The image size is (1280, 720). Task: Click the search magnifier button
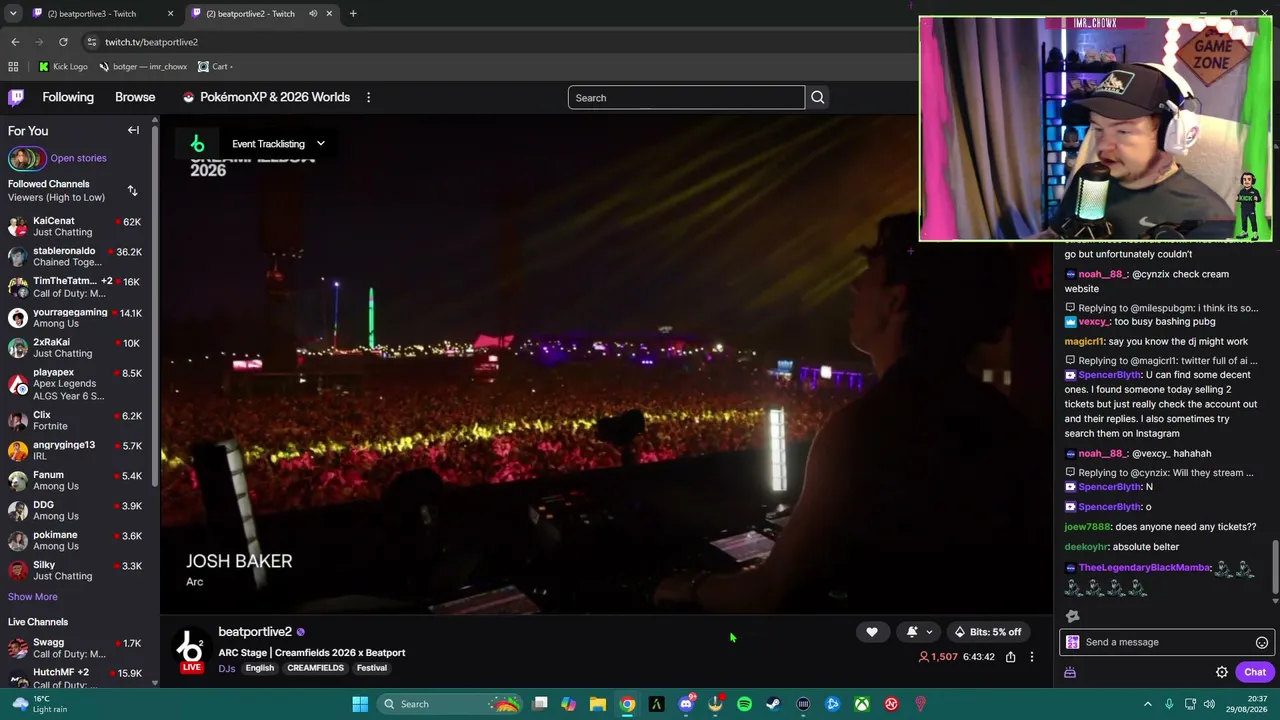tap(817, 97)
